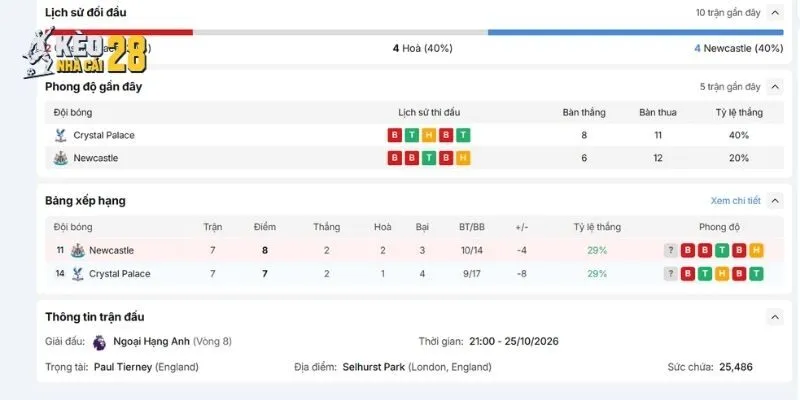Image resolution: width=800 pixels, height=400 pixels.
Task: Click rank 14 in Crystal Palace standings row
Action: tap(60, 274)
